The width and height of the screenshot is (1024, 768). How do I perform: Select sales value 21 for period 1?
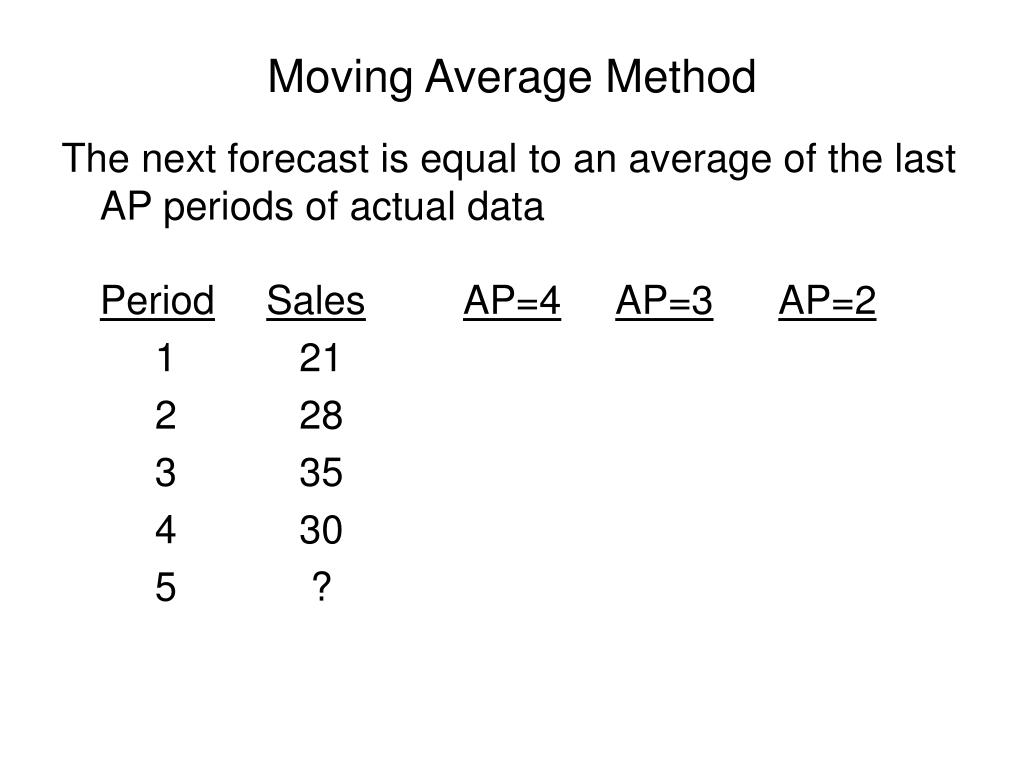(319, 358)
